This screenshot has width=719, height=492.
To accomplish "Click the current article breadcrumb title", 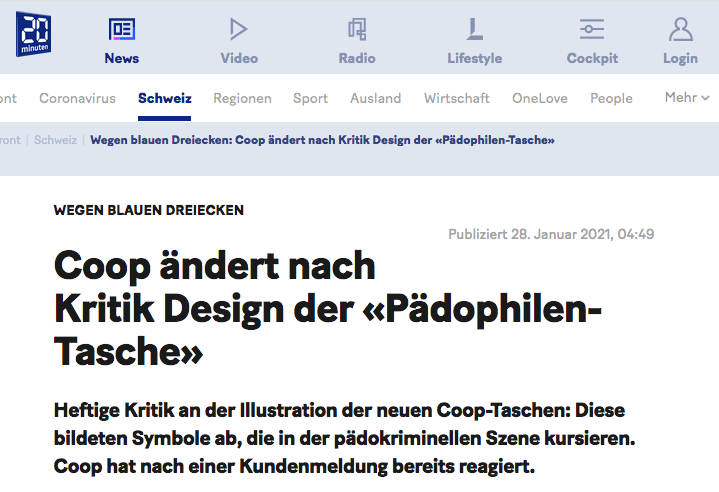I will click(x=322, y=140).
